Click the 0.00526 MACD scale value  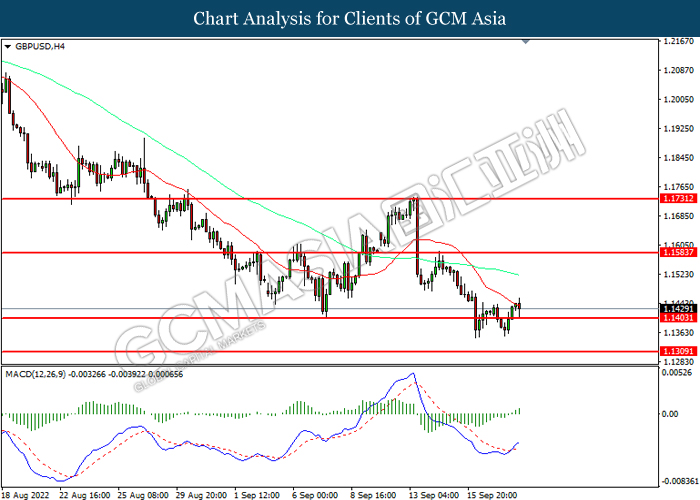point(677,372)
